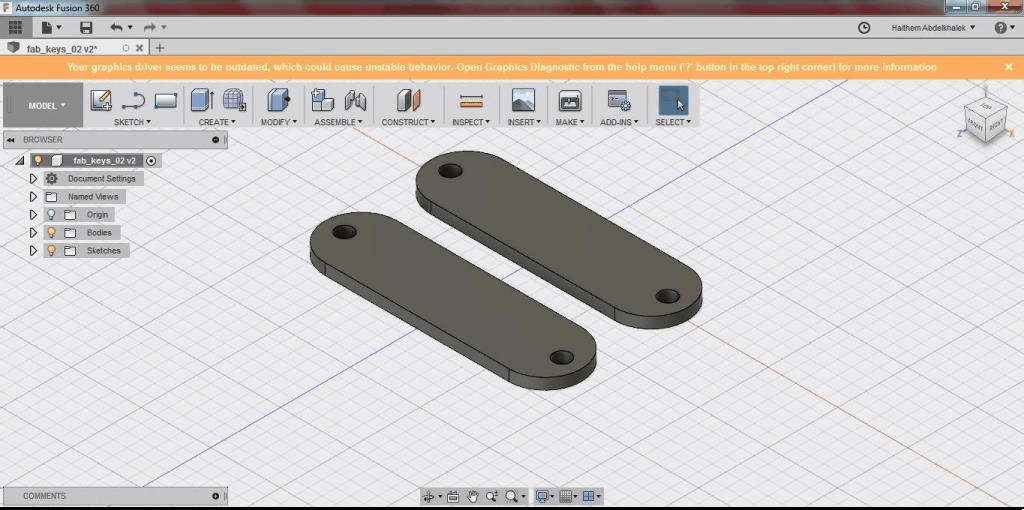Expand the Sketches folder
This screenshot has width=1024, height=510.
point(33,250)
